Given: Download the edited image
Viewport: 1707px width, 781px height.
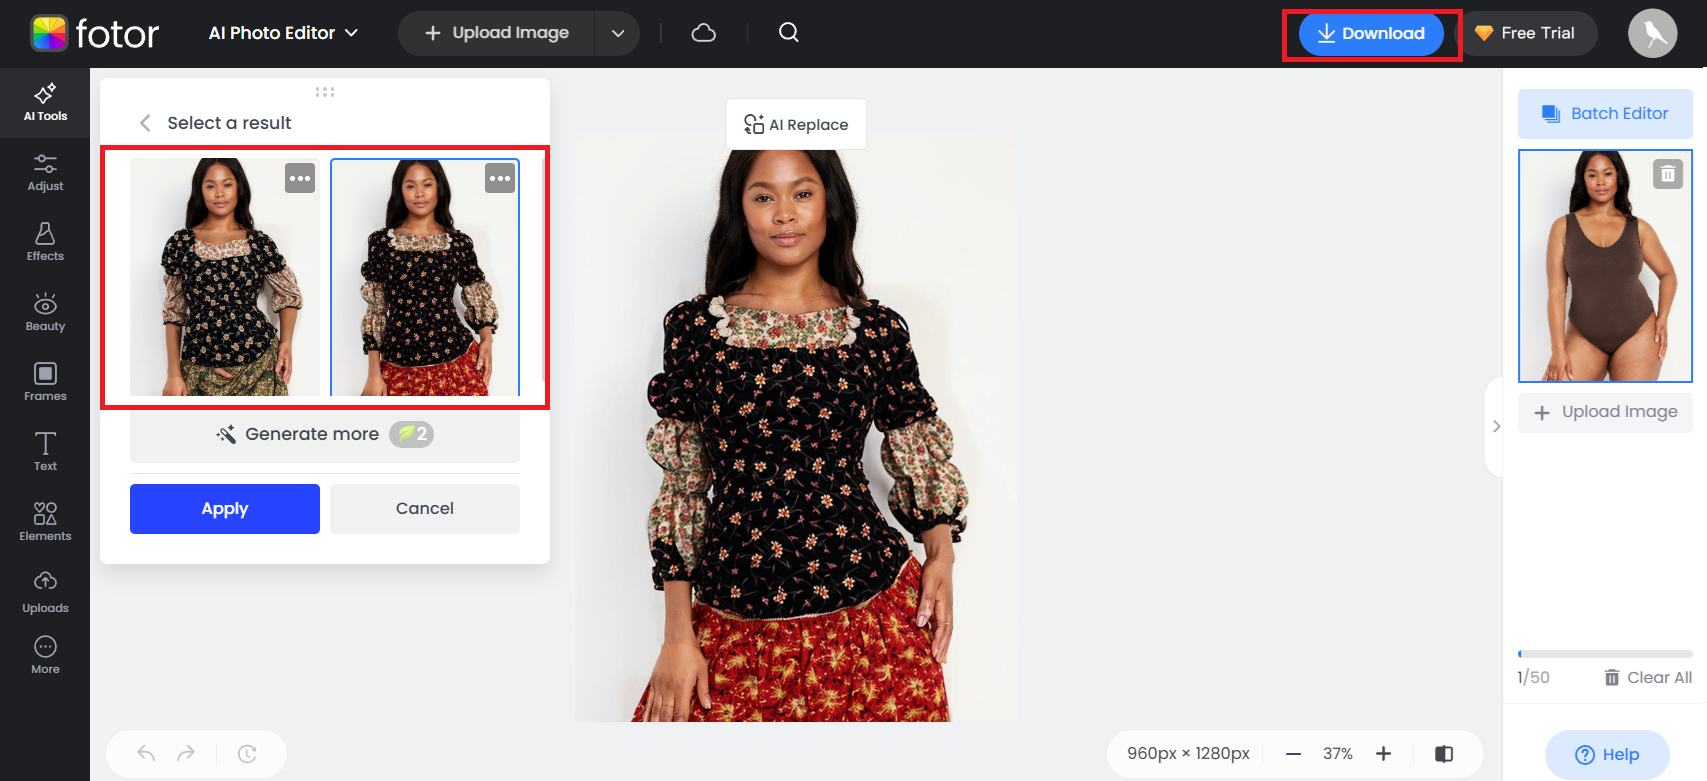Looking at the screenshot, I should point(1371,34).
